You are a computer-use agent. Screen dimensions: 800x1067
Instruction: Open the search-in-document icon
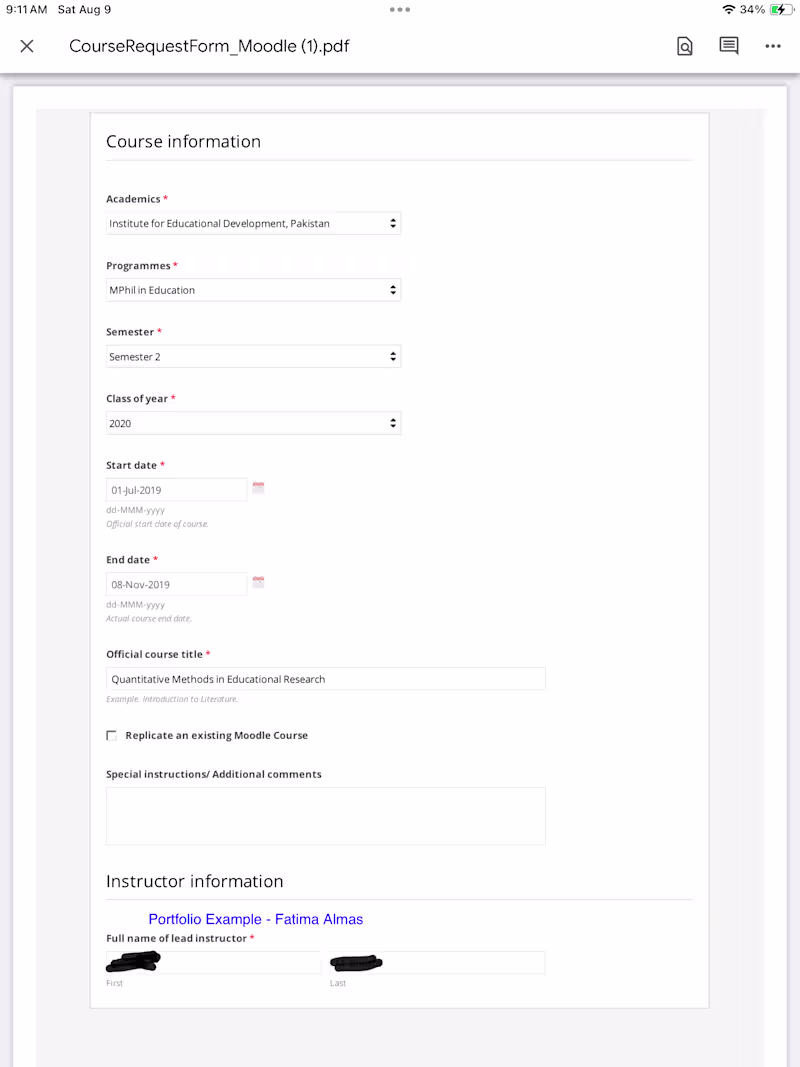click(684, 46)
